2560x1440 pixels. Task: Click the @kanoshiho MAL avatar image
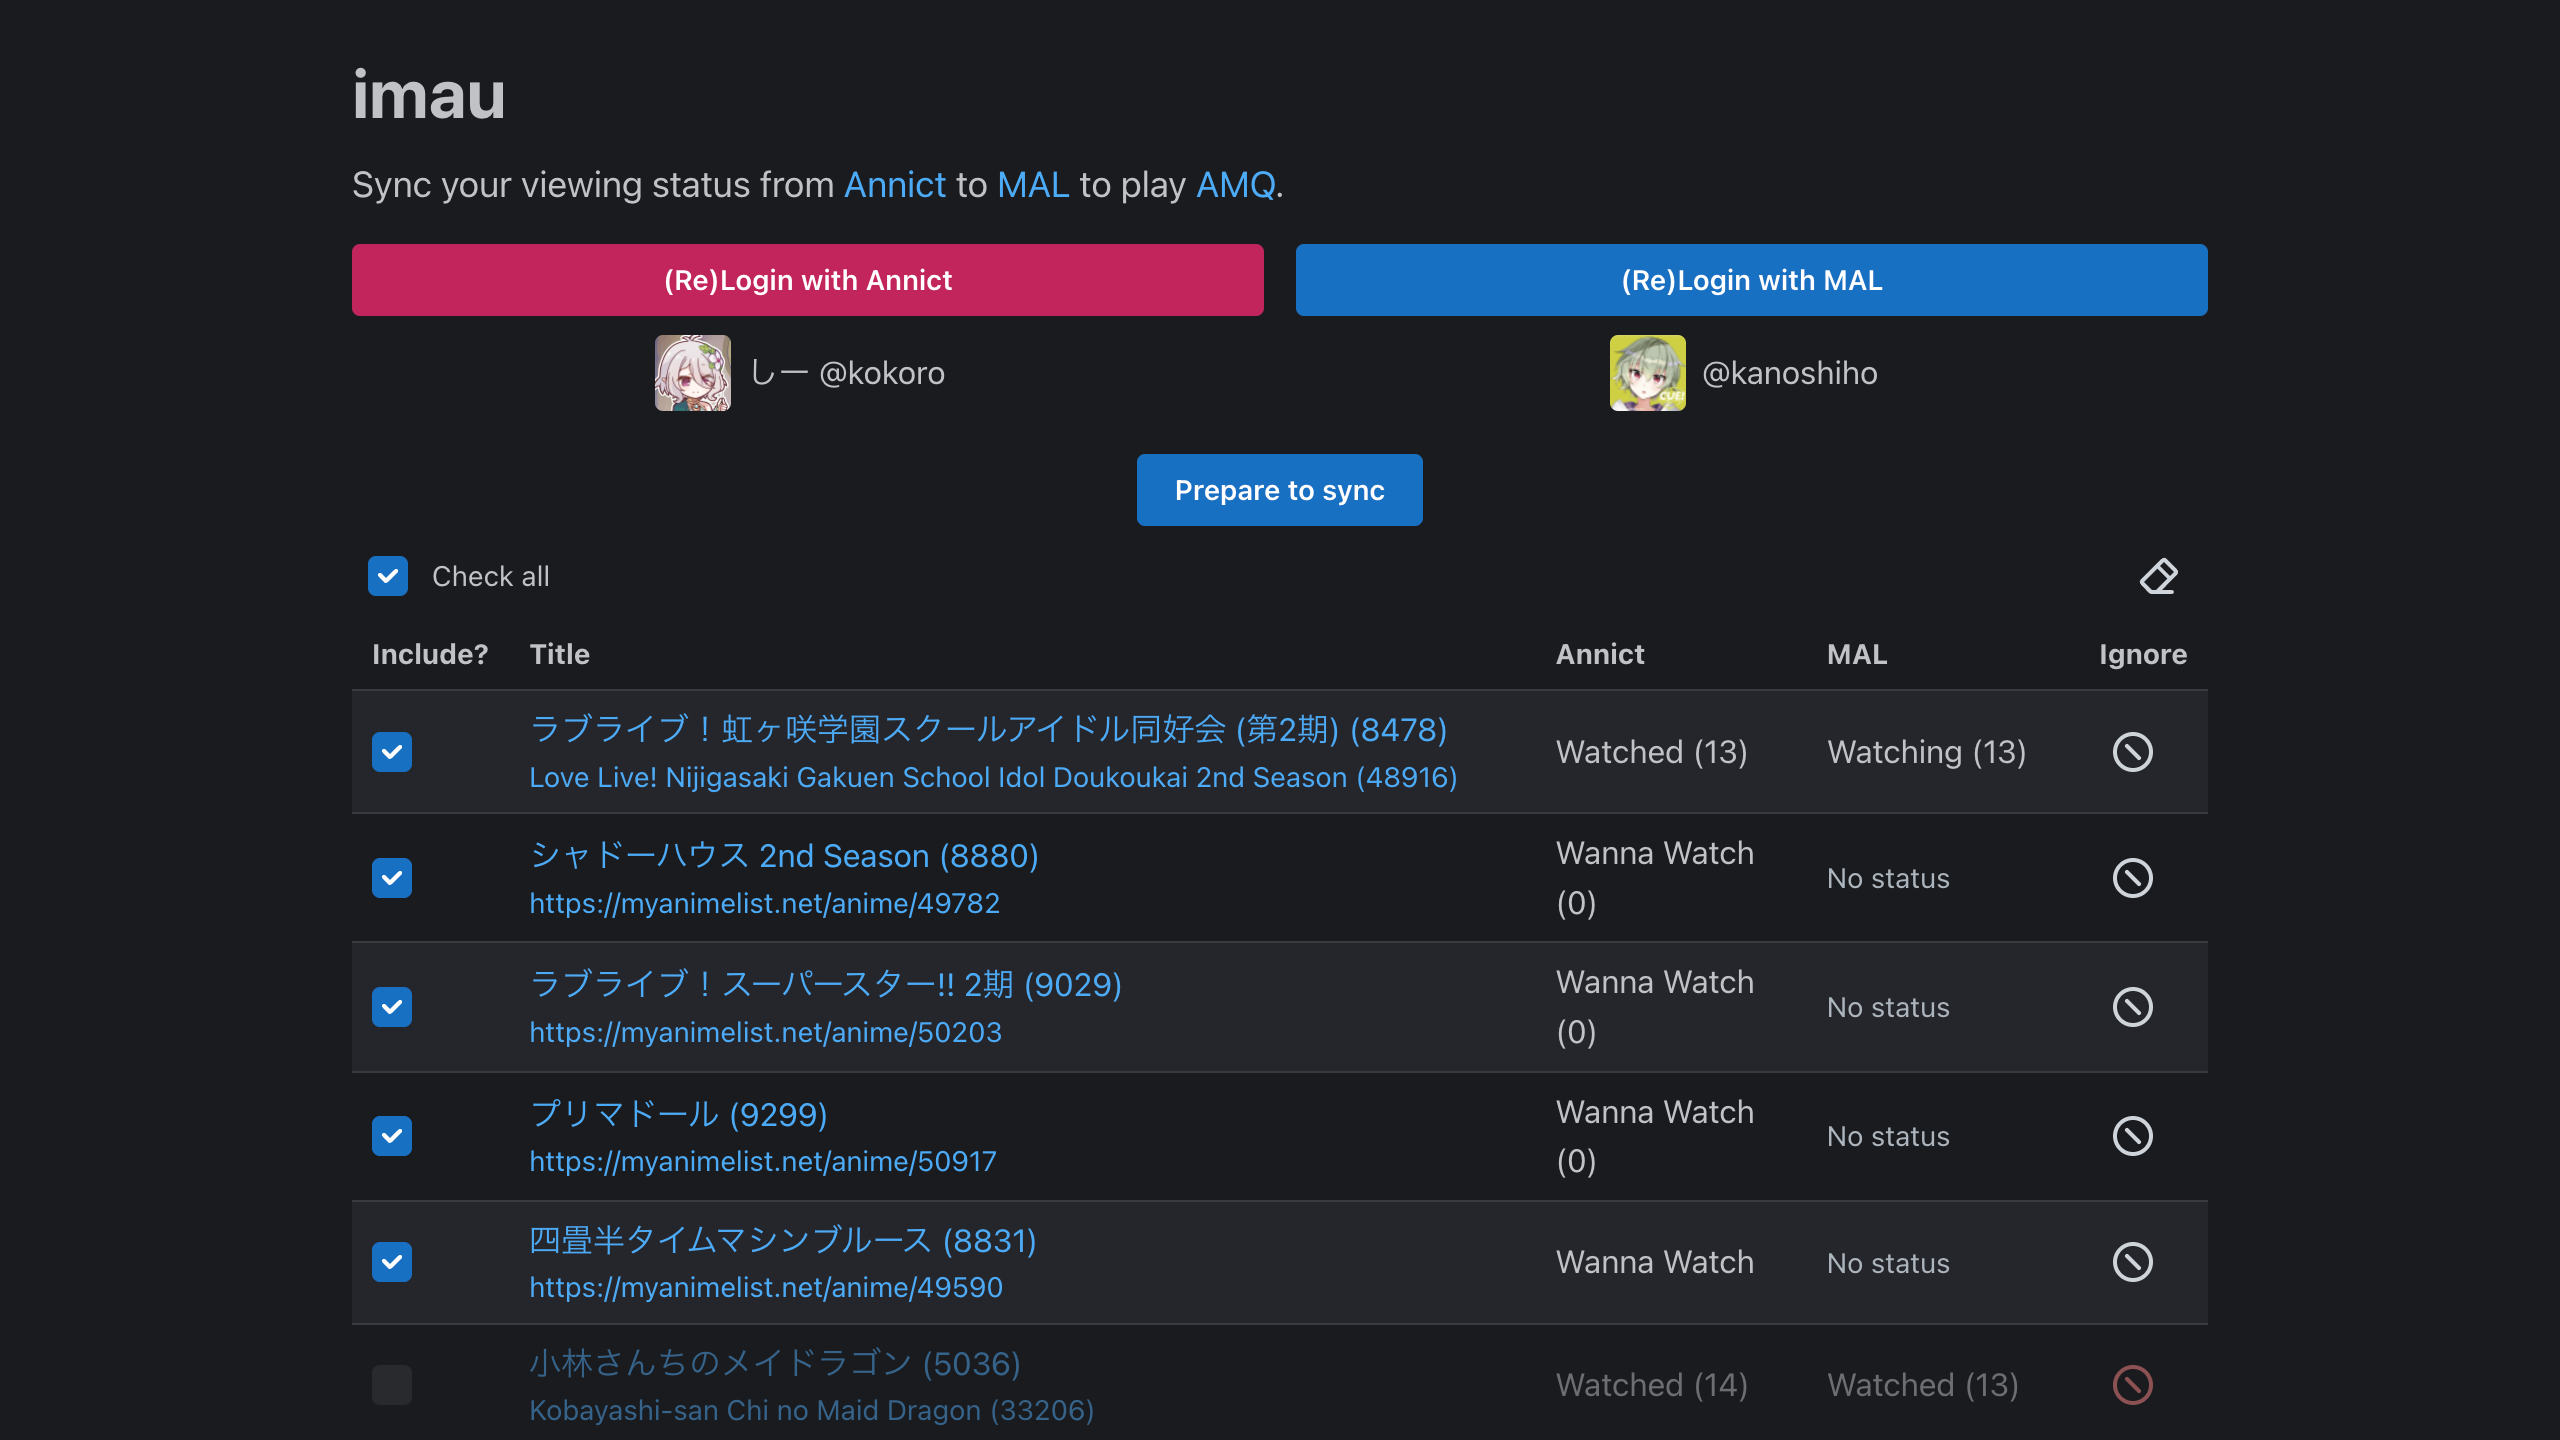[1648, 372]
